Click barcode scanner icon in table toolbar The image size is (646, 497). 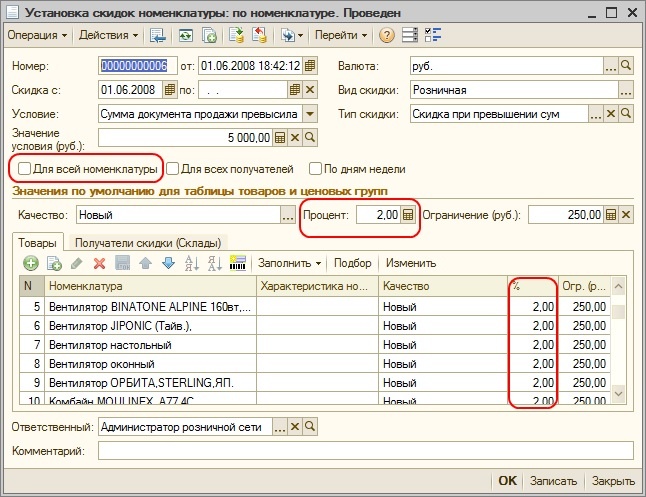[238, 263]
